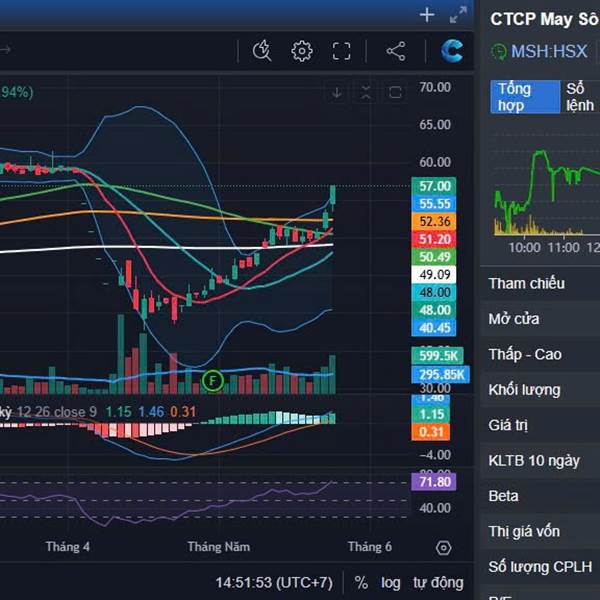Click the Mở cửa row
Screen dimensions: 600x600
click(x=540, y=319)
